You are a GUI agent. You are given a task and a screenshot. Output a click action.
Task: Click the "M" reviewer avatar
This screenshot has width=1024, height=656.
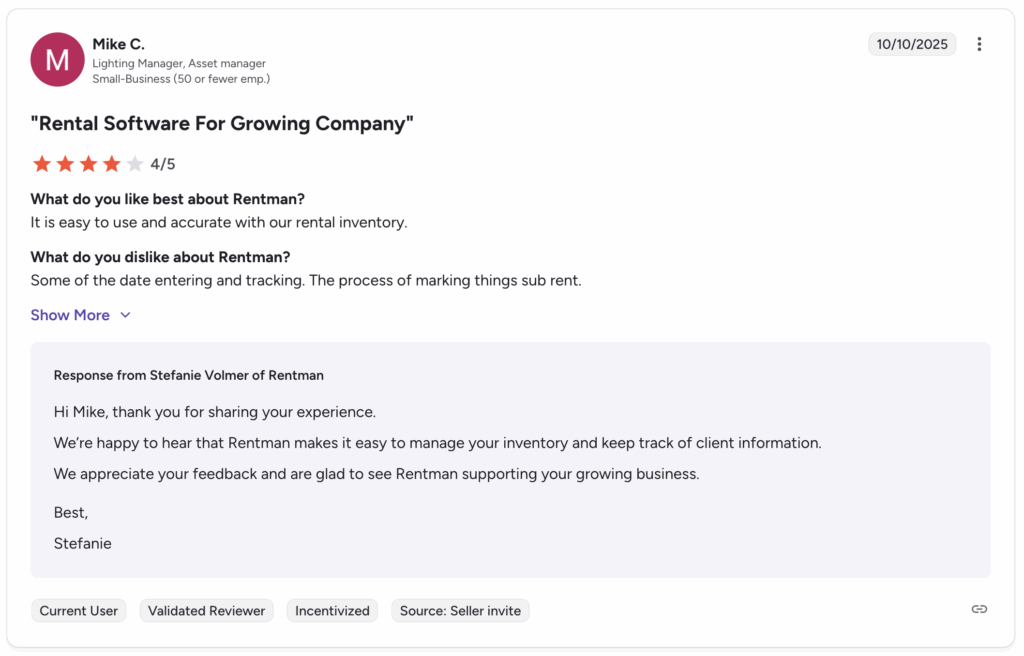pyautogui.click(x=57, y=59)
